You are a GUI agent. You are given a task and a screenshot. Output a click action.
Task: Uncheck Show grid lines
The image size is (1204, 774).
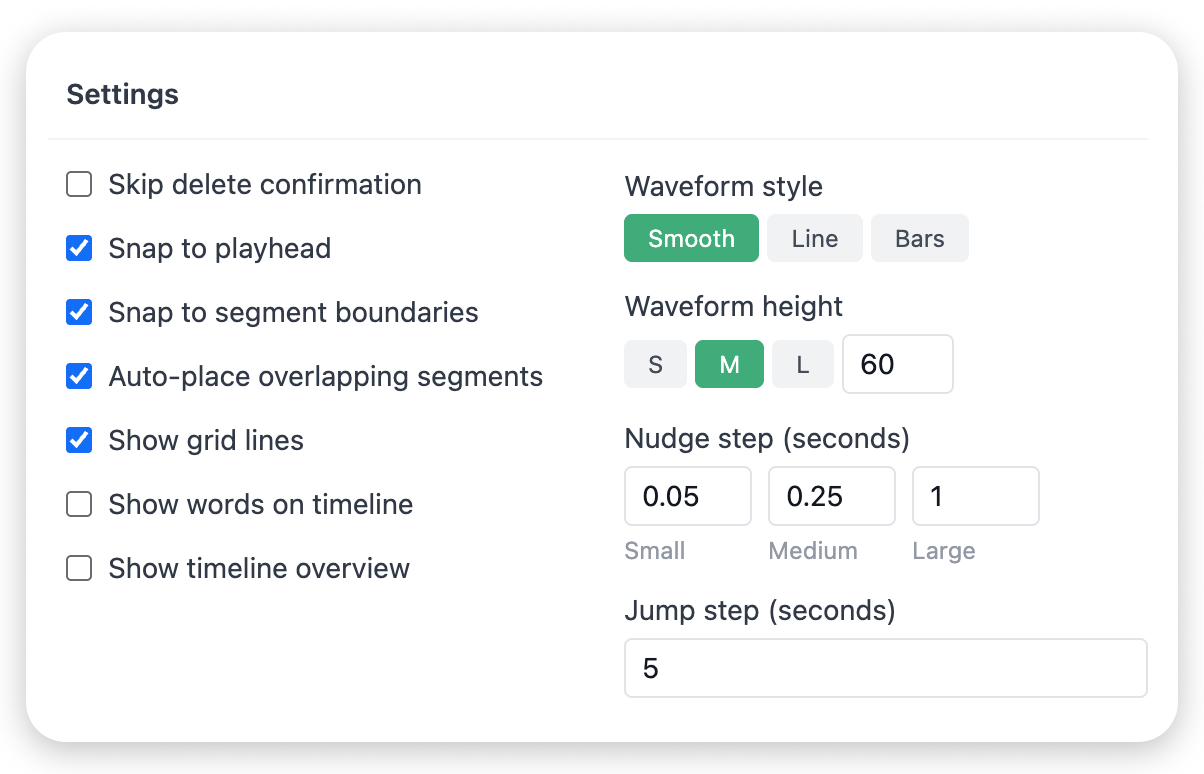tap(79, 441)
